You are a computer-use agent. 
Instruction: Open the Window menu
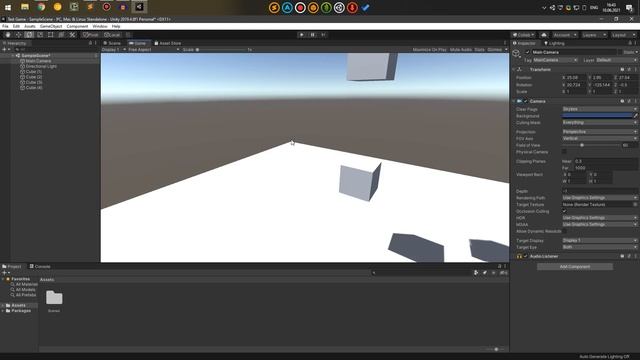(x=100, y=26)
